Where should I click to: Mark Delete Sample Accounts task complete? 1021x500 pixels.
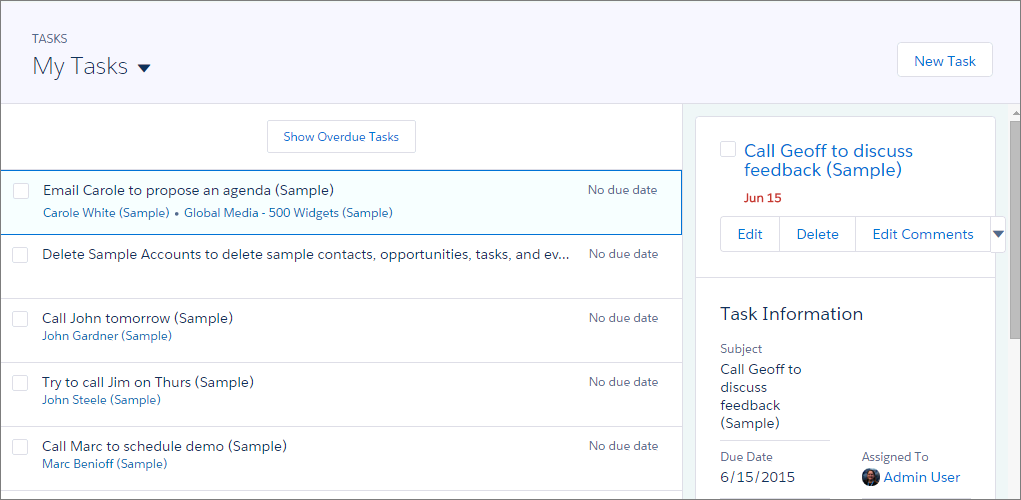[x=20, y=255]
